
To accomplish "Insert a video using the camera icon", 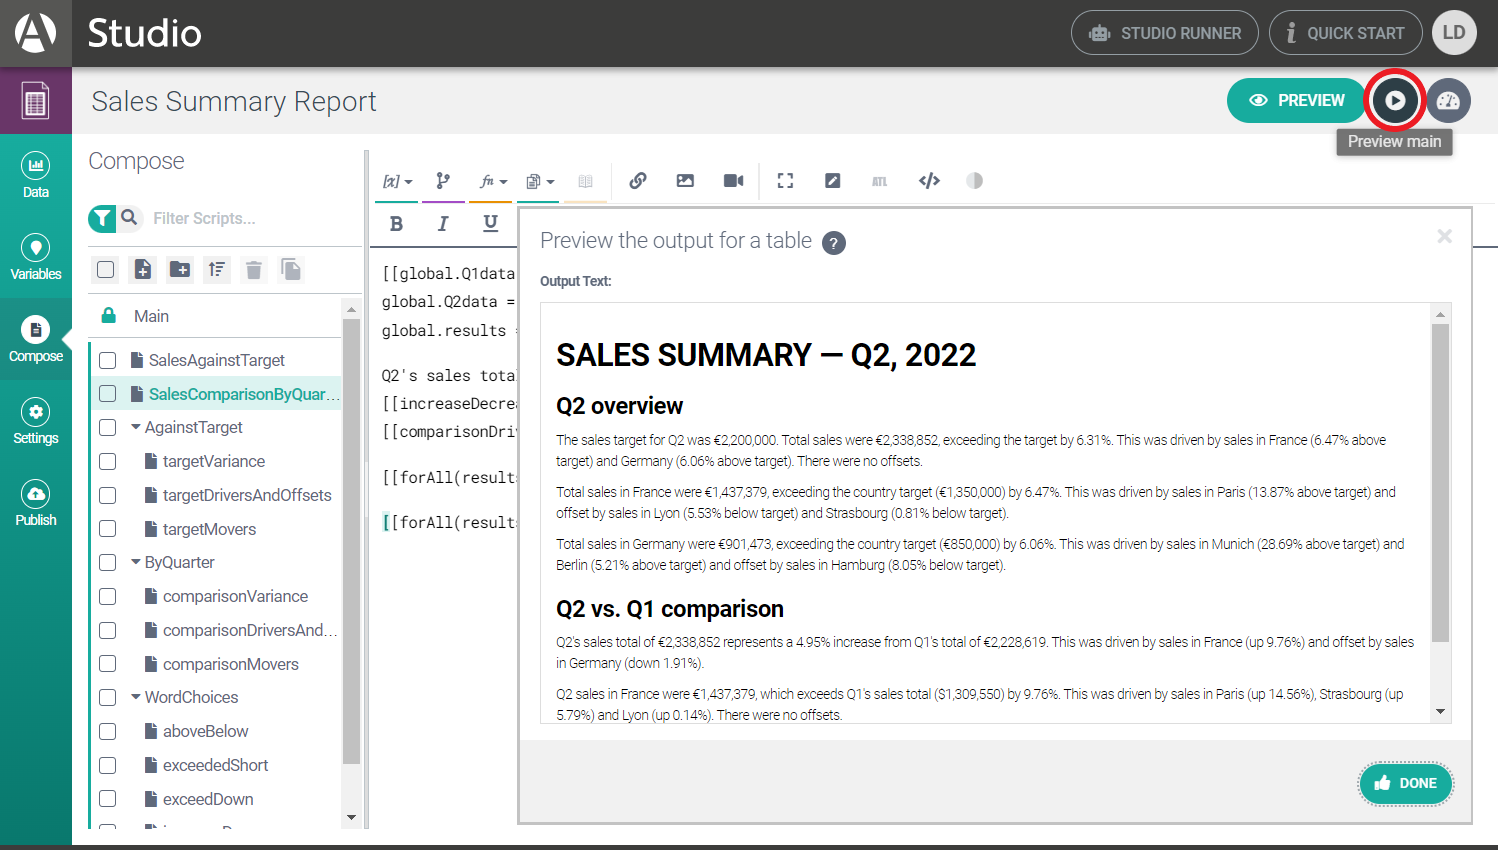I will 733,181.
